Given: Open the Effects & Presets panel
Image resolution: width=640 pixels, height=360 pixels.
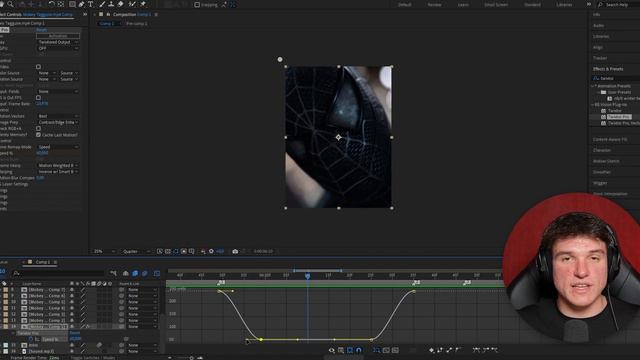Looking at the screenshot, I should pos(608,69).
